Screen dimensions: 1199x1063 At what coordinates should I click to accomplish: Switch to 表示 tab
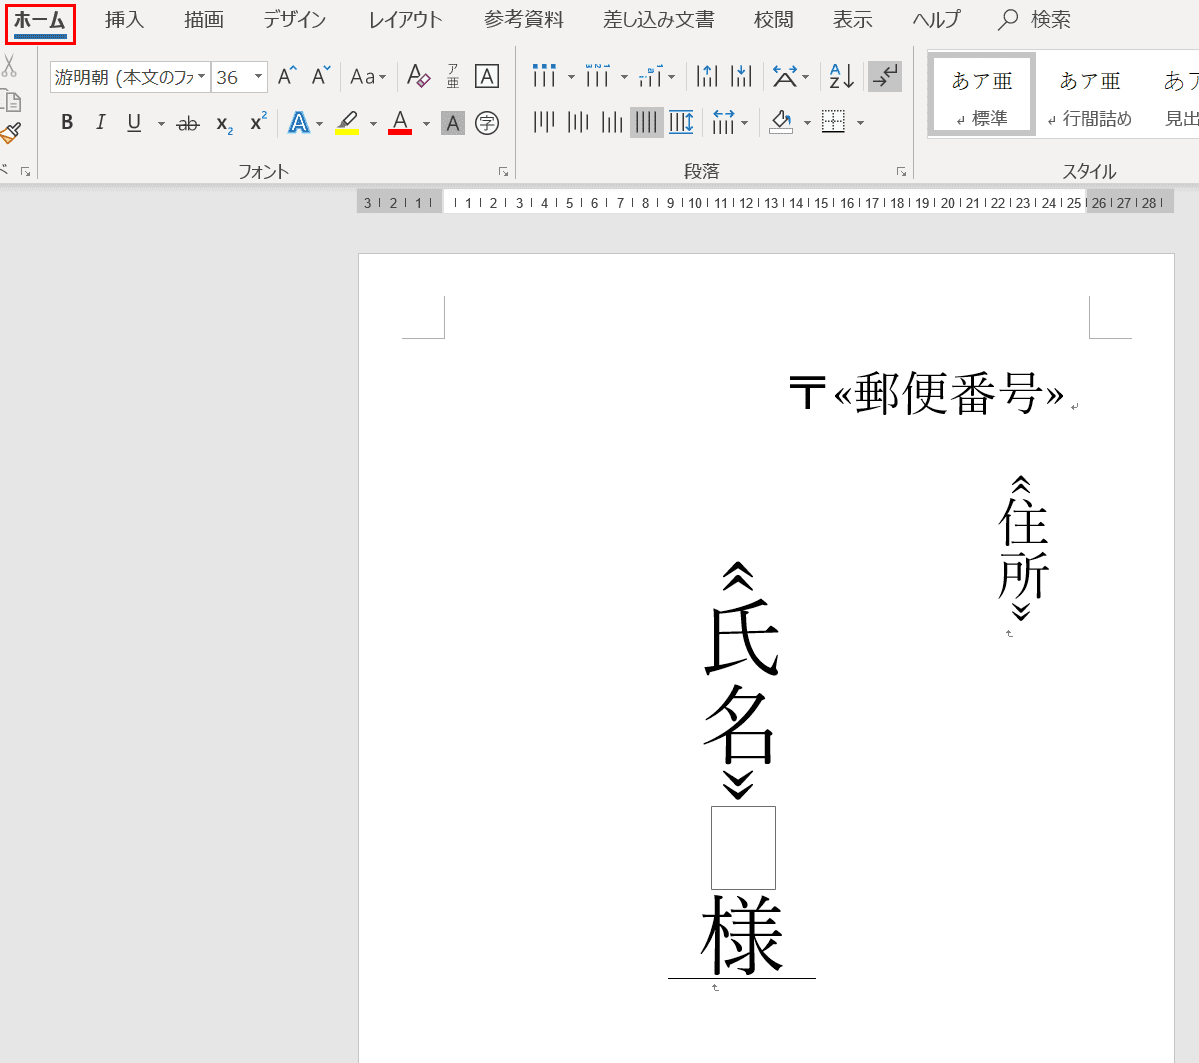click(853, 20)
